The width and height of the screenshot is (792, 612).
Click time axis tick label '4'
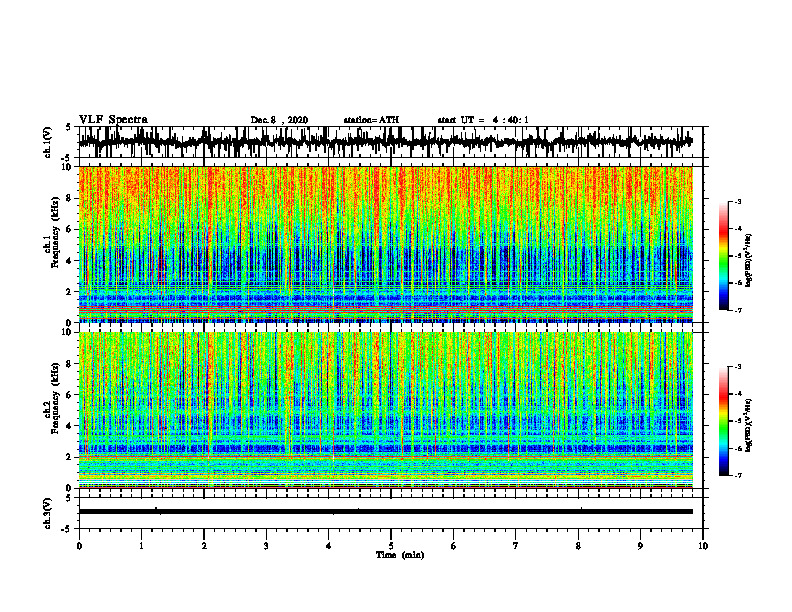pyautogui.click(x=328, y=546)
